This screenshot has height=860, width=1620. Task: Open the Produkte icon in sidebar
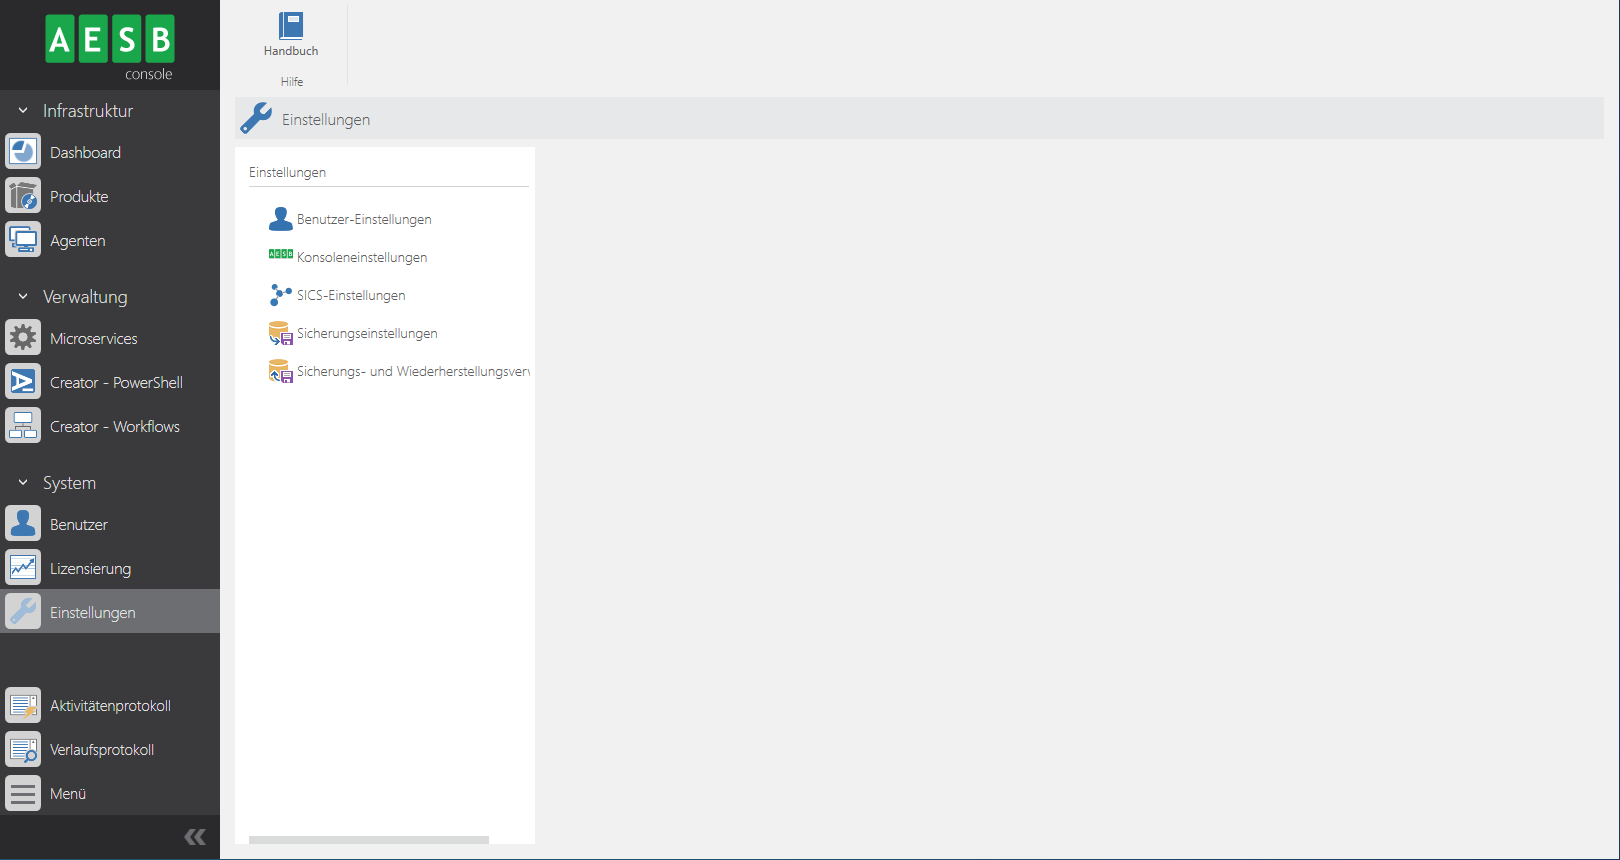coord(23,196)
